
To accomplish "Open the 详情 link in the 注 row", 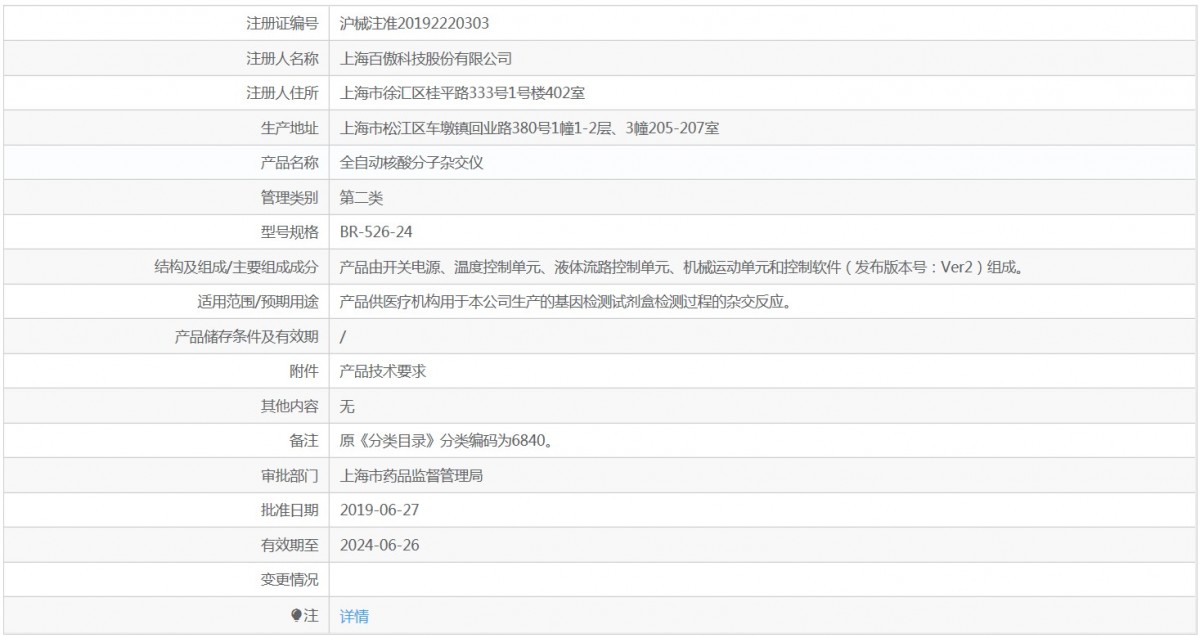I will pyautogui.click(x=354, y=616).
